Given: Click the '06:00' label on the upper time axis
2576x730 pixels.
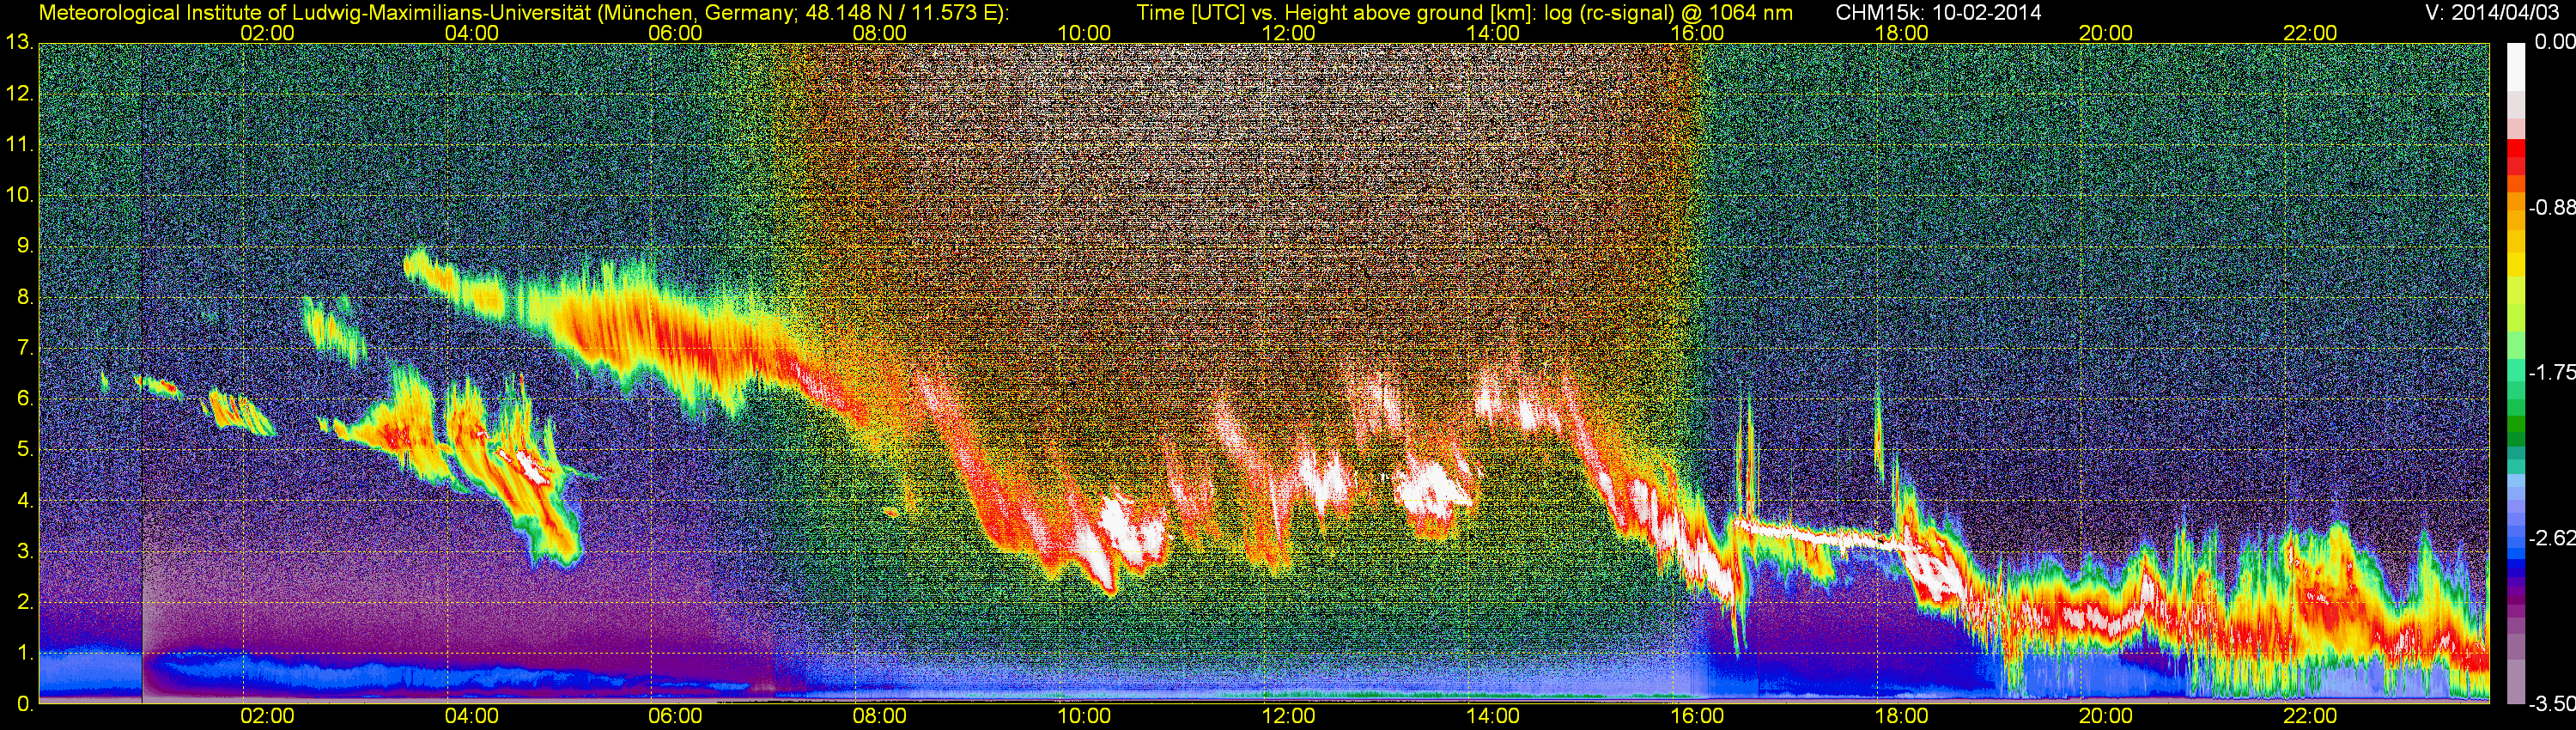Looking at the screenshot, I should point(676,33).
